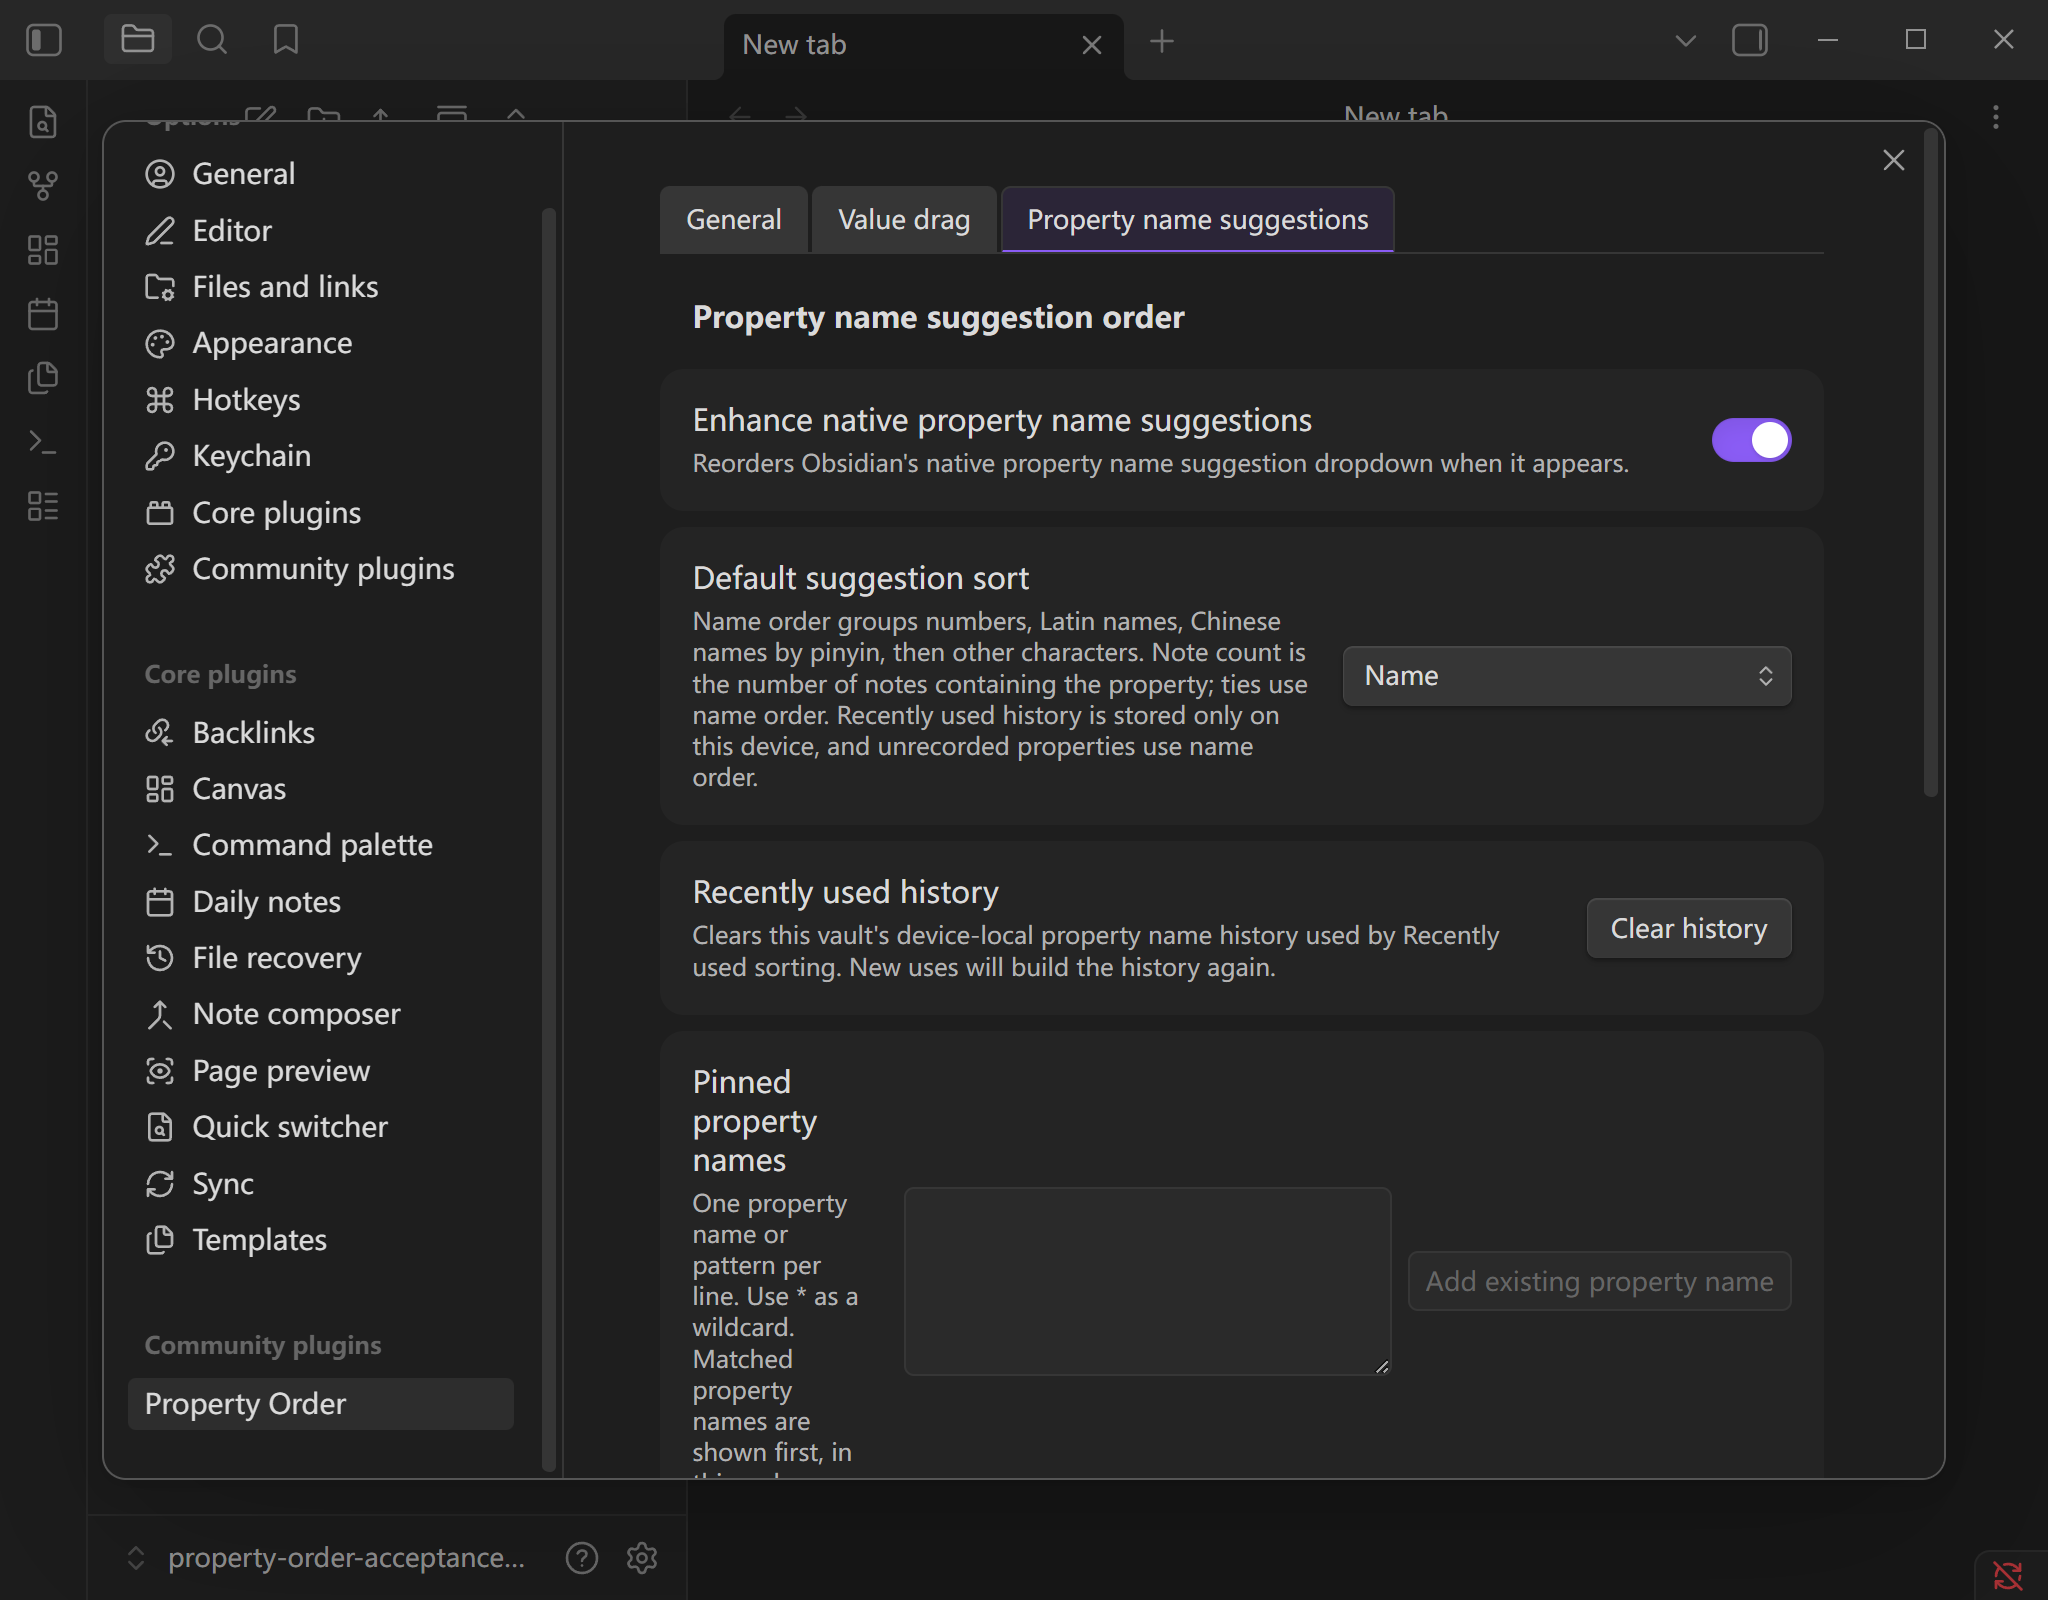Open graph view ribbon icon
Viewport: 2048px width, 1600px height.
[43, 186]
